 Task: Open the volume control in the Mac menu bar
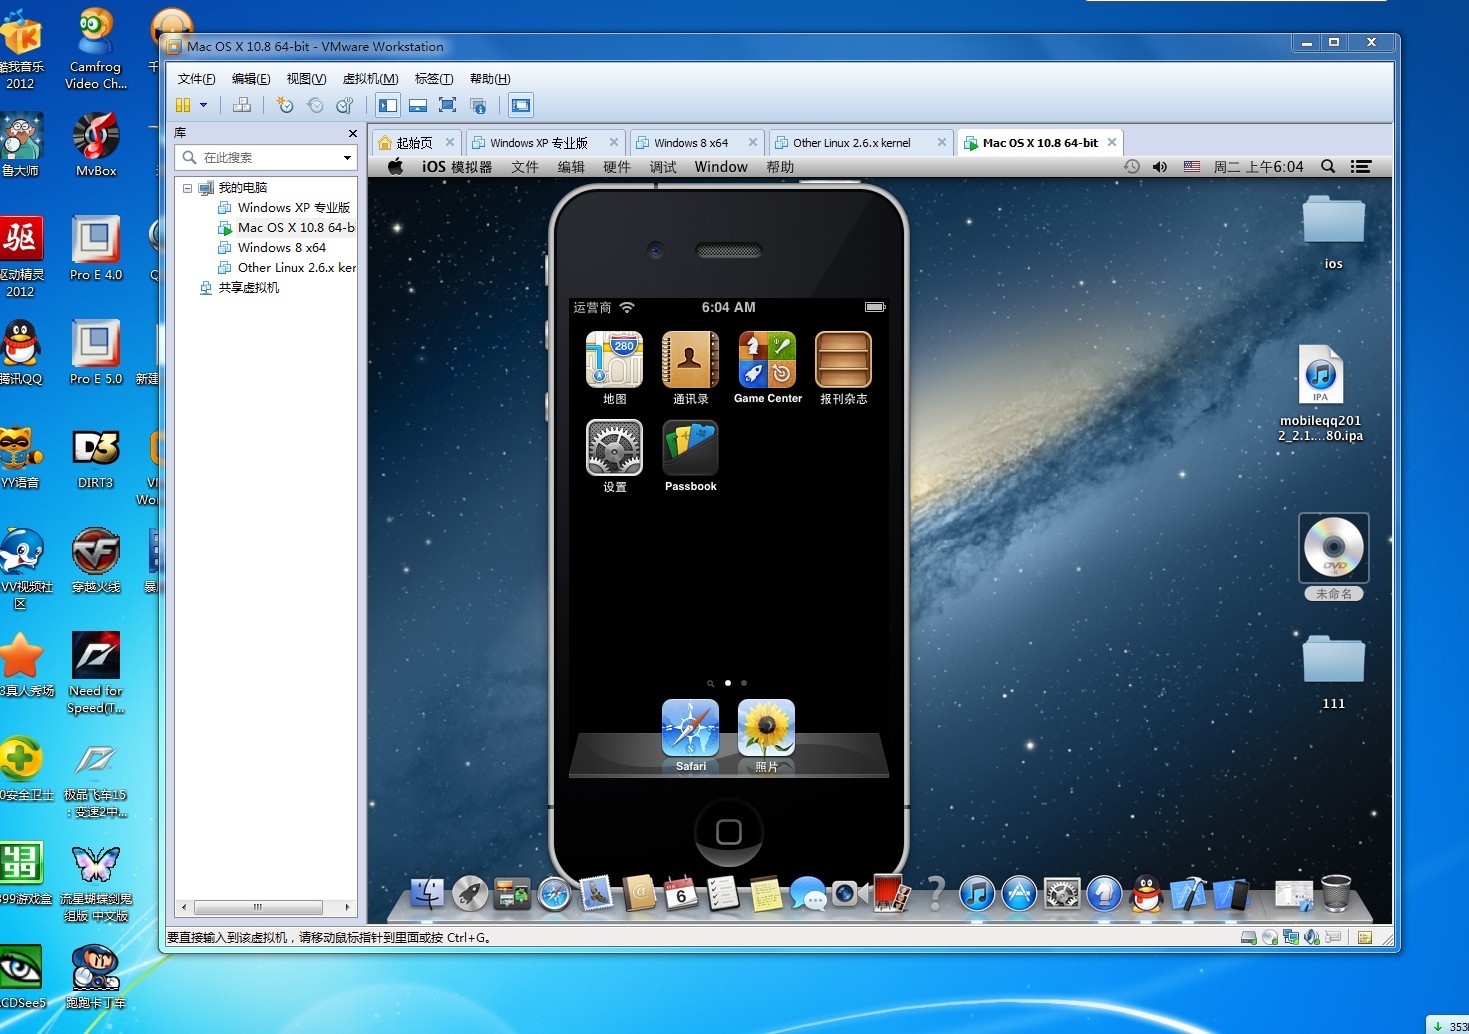click(1160, 167)
